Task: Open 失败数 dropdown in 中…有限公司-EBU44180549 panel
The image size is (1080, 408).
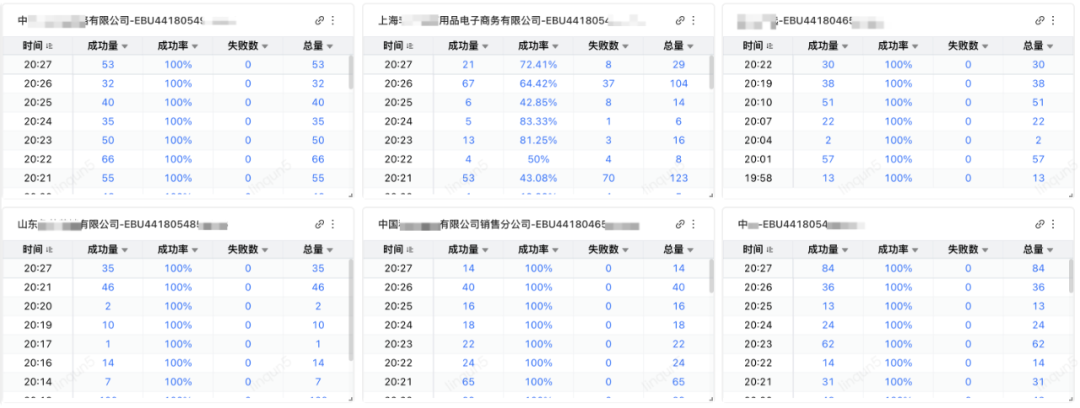Action: pyautogui.click(x=266, y=47)
